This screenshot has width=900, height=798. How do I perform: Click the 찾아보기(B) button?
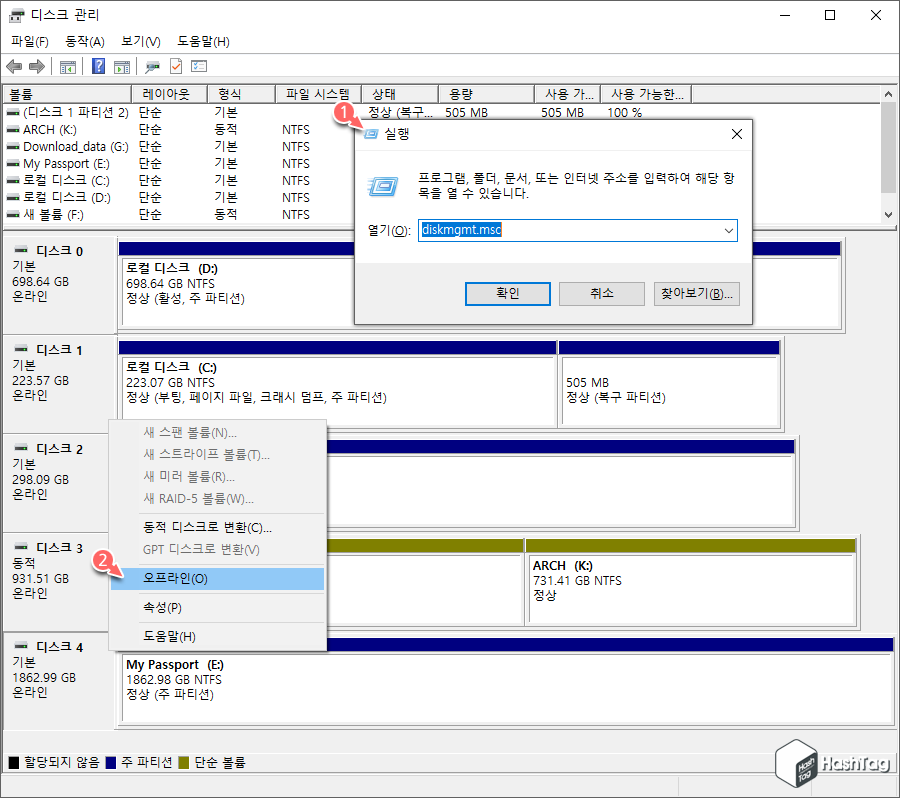point(696,293)
